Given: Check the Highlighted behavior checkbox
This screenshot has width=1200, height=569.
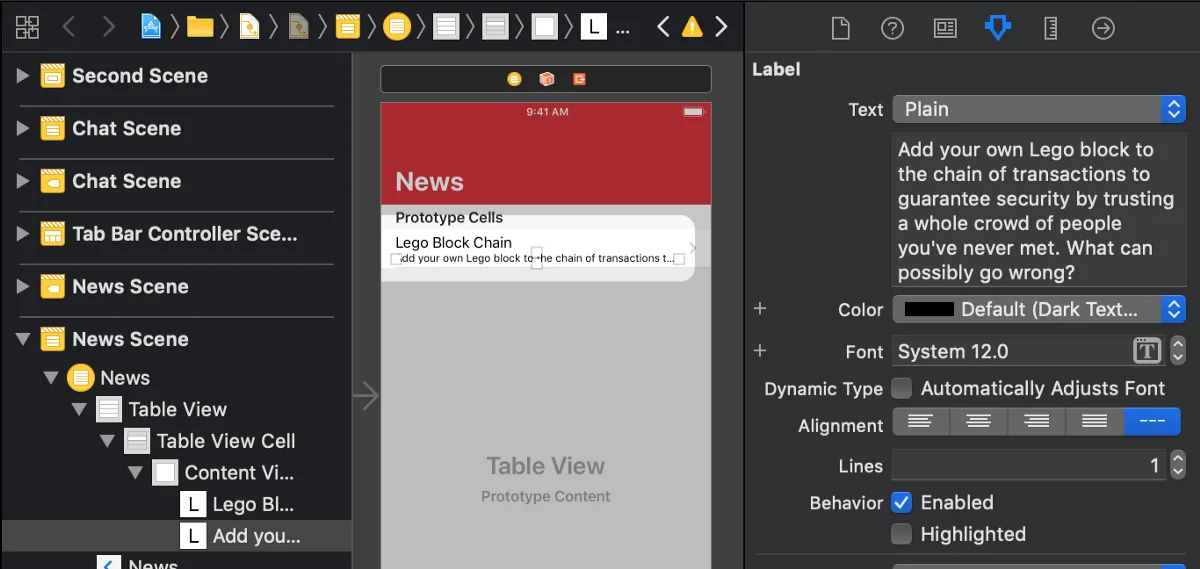Looking at the screenshot, I should pyautogui.click(x=902, y=534).
